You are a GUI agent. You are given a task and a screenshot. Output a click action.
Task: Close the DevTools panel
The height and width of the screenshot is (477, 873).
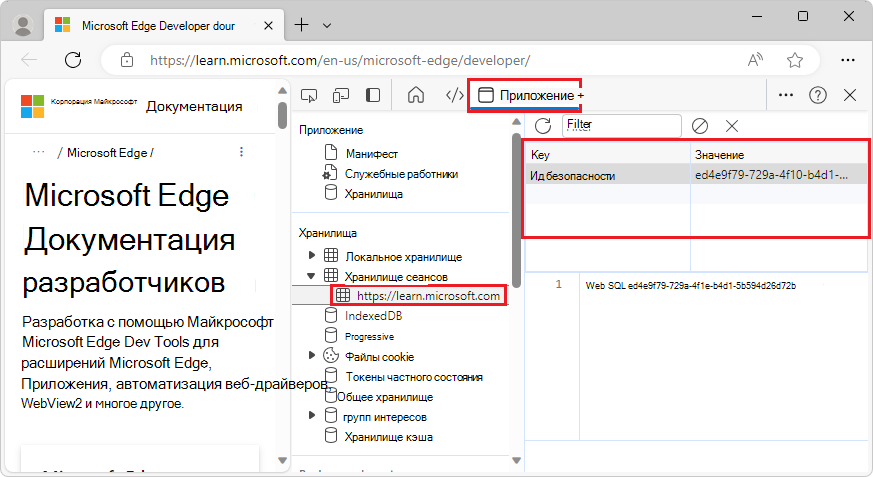pyautogui.click(x=850, y=95)
